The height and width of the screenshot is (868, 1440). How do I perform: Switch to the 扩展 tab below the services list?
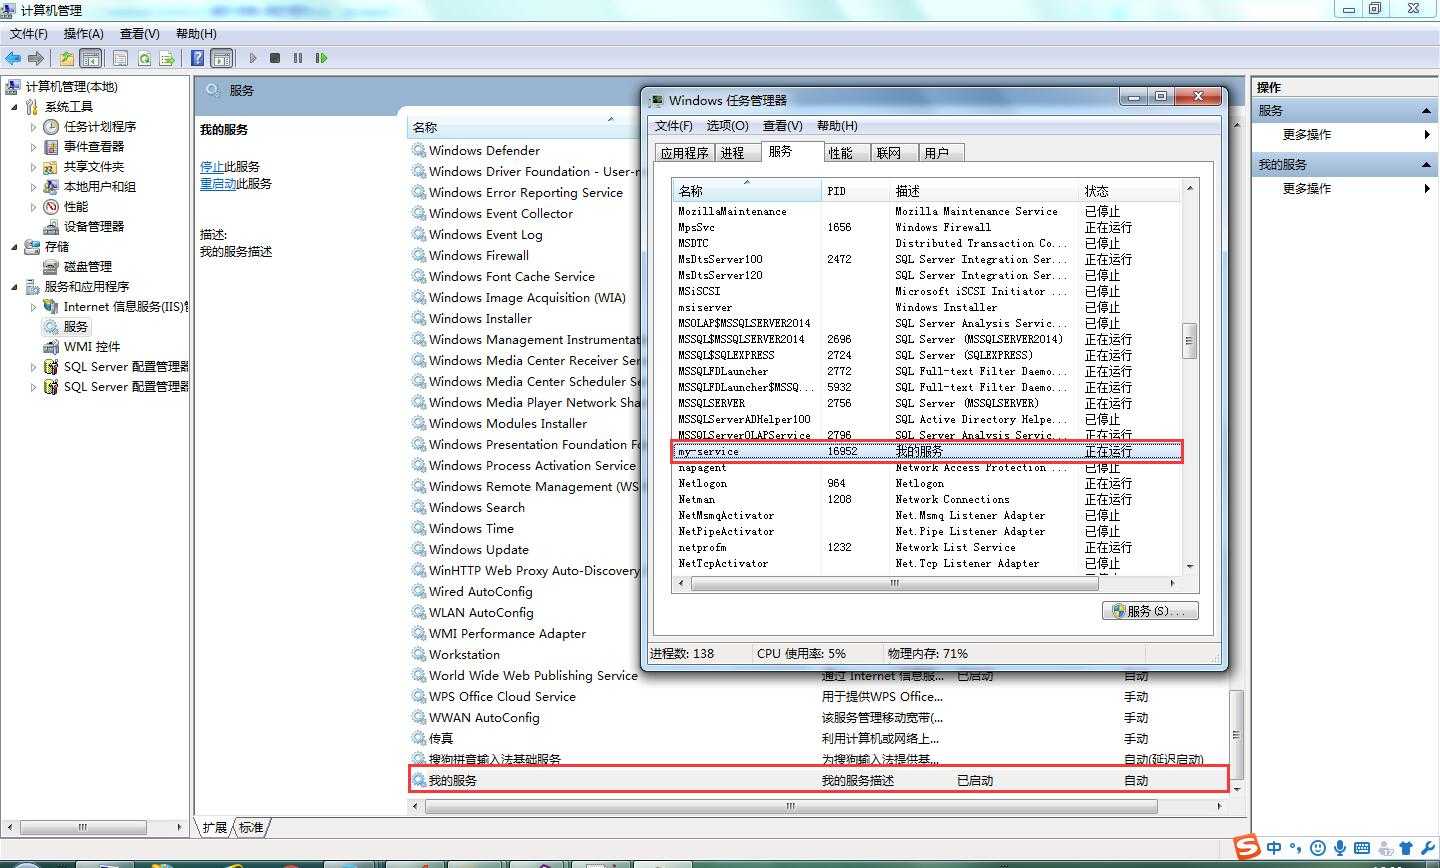(214, 828)
